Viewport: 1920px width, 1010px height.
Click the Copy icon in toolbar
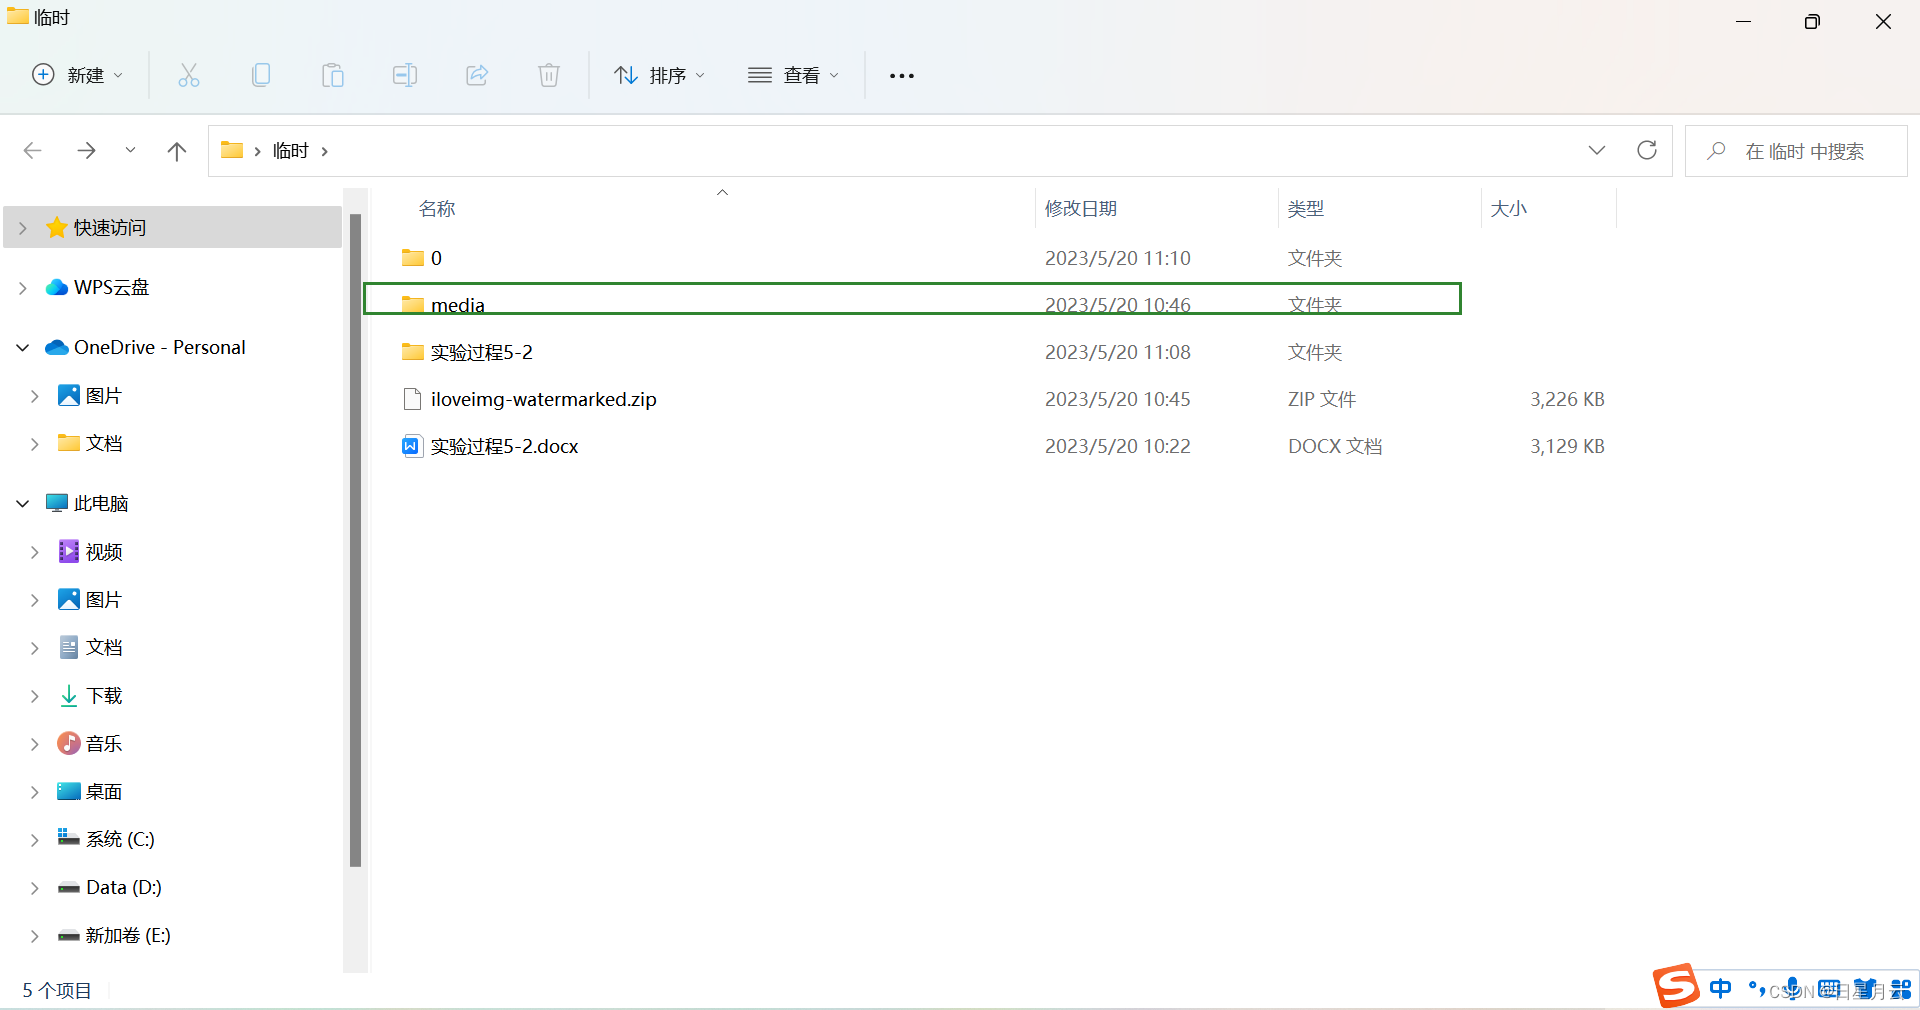tap(261, 75)
